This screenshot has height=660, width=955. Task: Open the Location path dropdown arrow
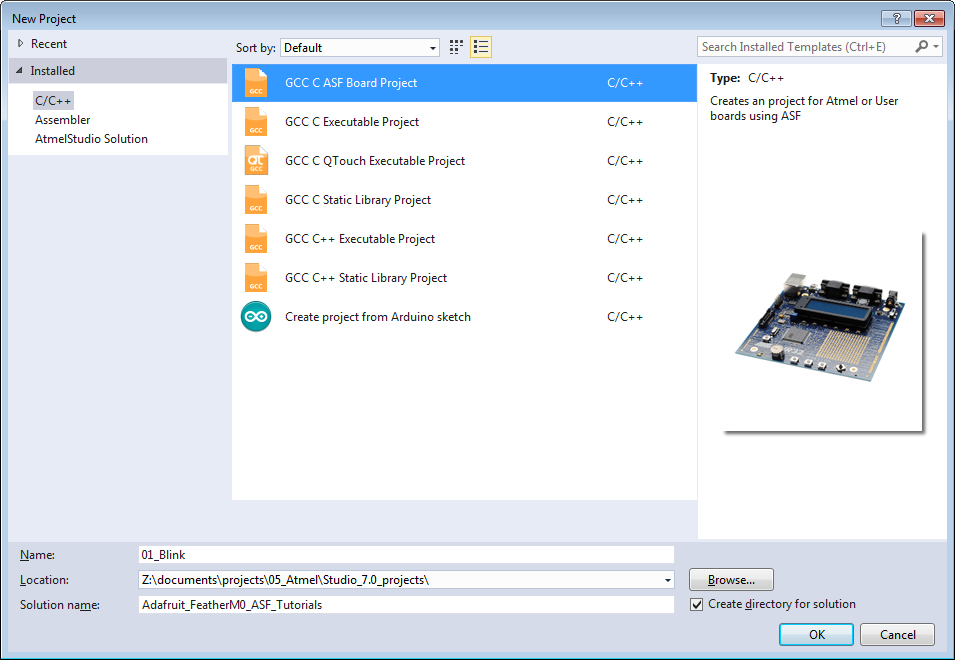(668, 580)
